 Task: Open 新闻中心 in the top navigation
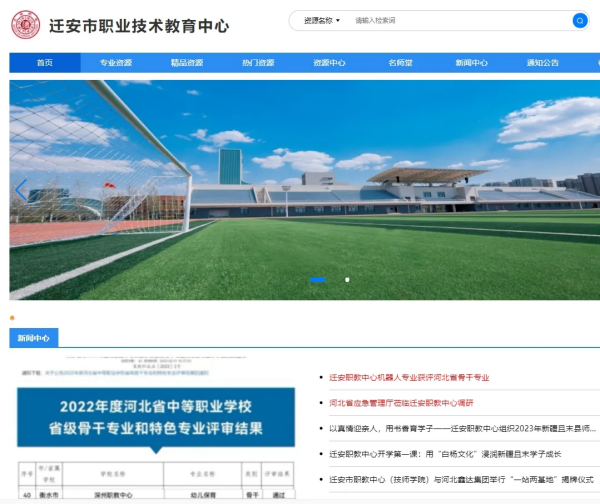[x=471, y=63]
